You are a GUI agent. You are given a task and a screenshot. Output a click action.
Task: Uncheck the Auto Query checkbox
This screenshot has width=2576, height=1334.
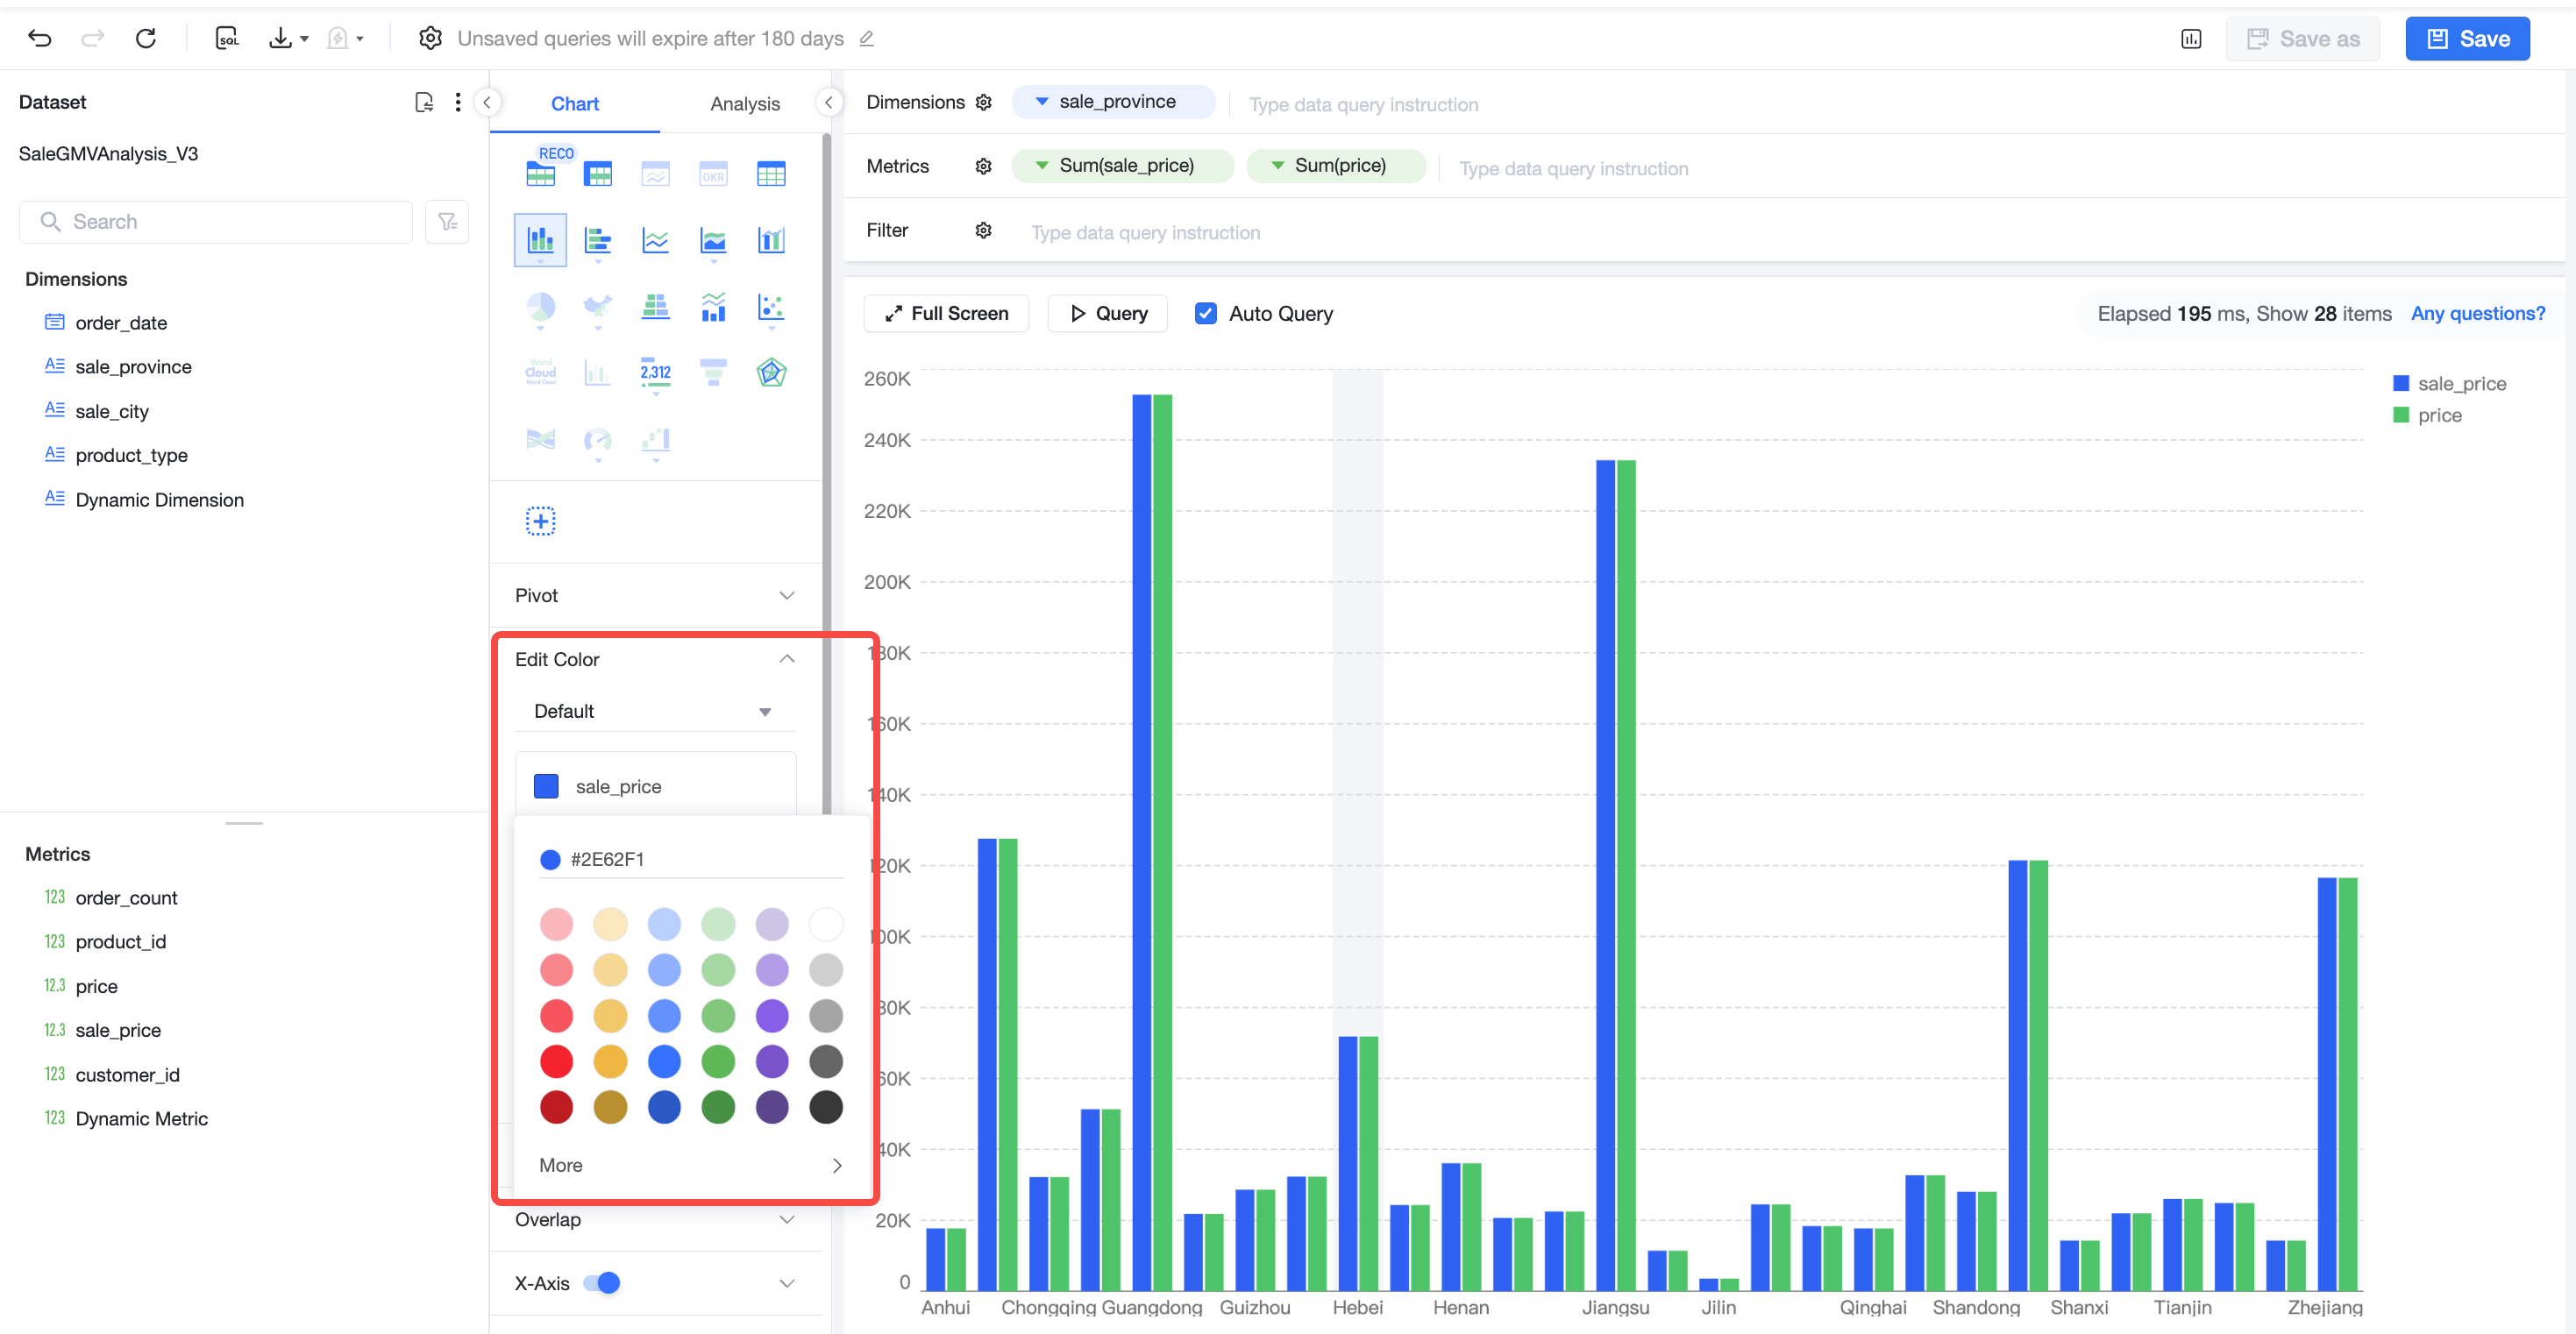click(1206, 313)
